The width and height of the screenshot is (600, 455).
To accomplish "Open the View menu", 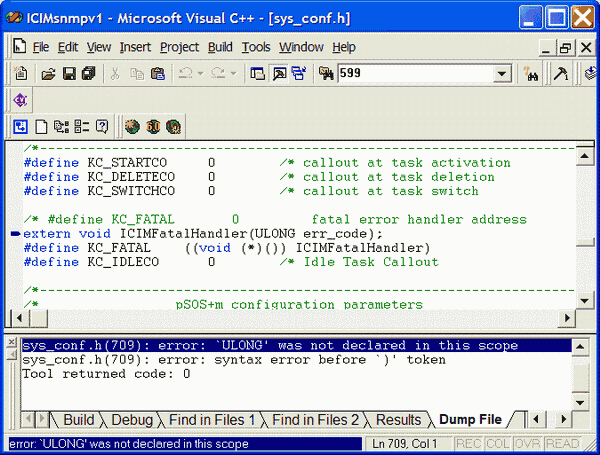I will tap(99, 47).
